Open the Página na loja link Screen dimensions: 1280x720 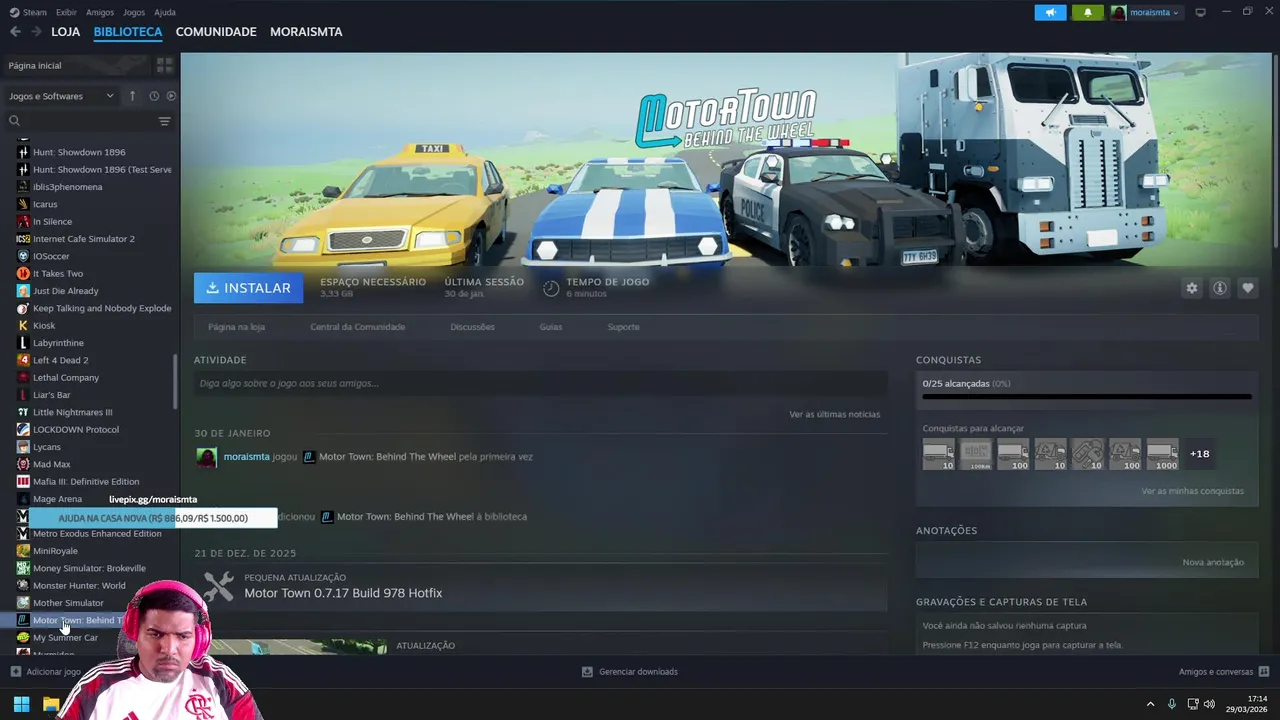pyautogui.click(x=236, y=327)
